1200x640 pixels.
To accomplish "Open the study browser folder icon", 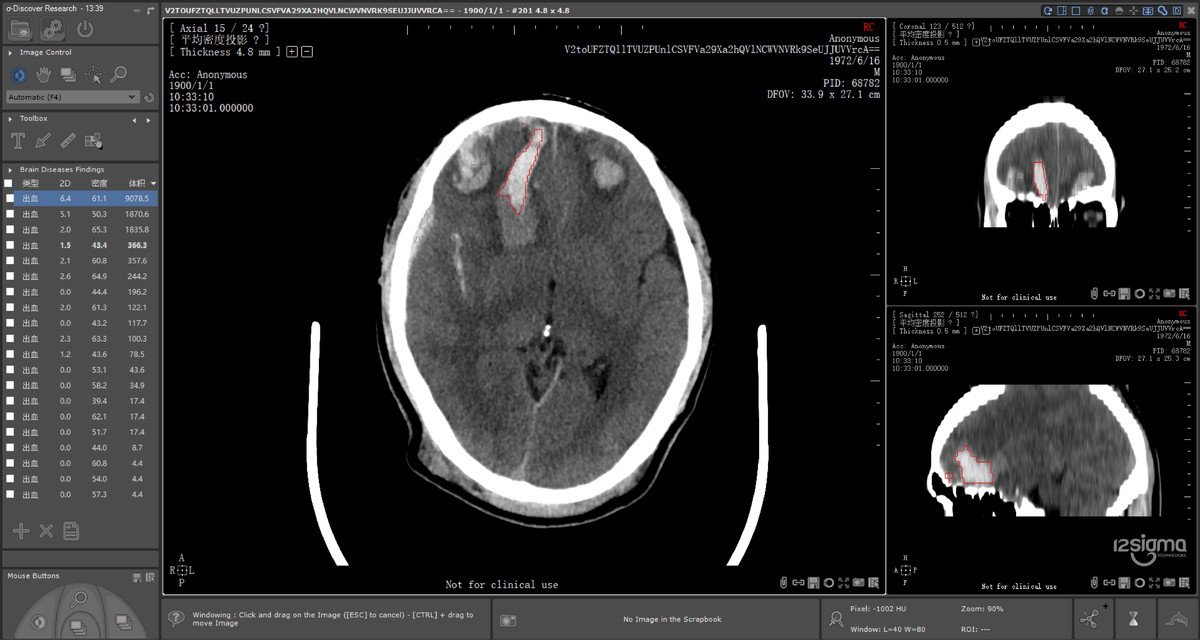I will tap(22, 30).
